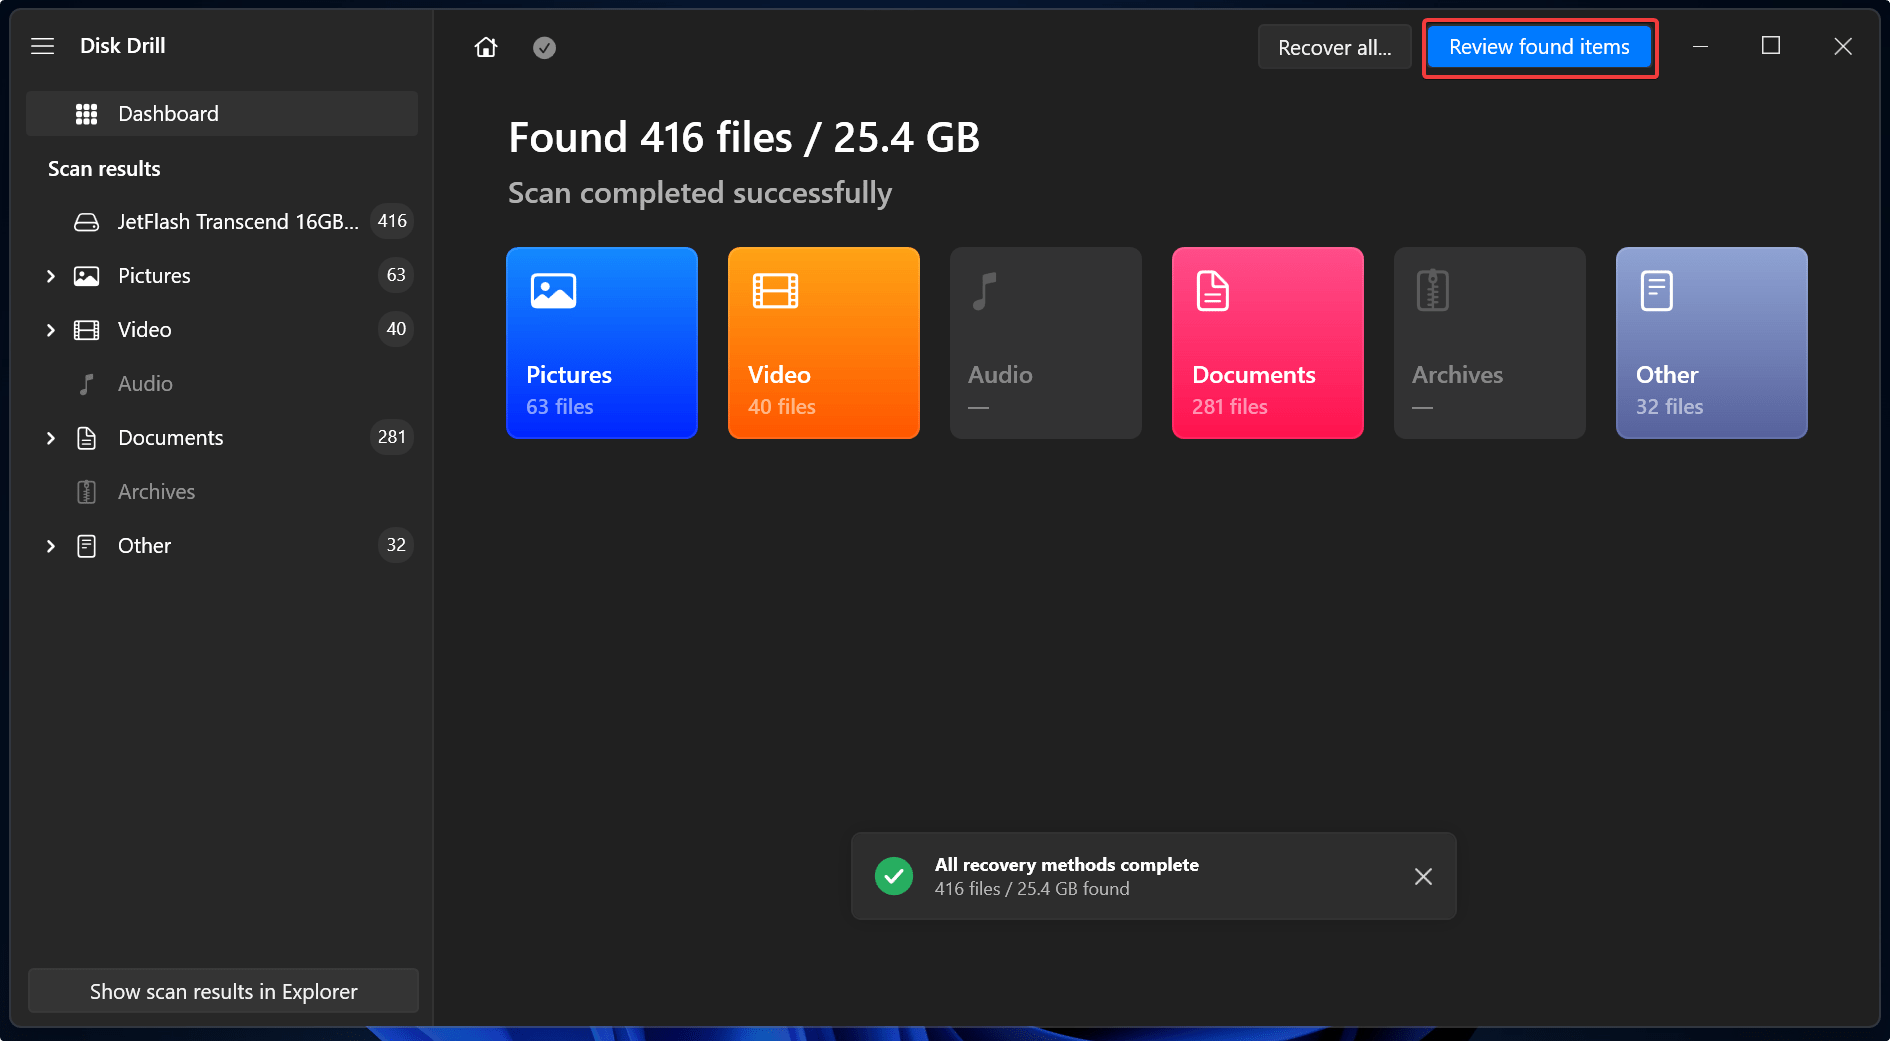The height and width of the screenshot is (1041, 1890).
Task: Expand the Pictures tree node
Action: [50, 276]
